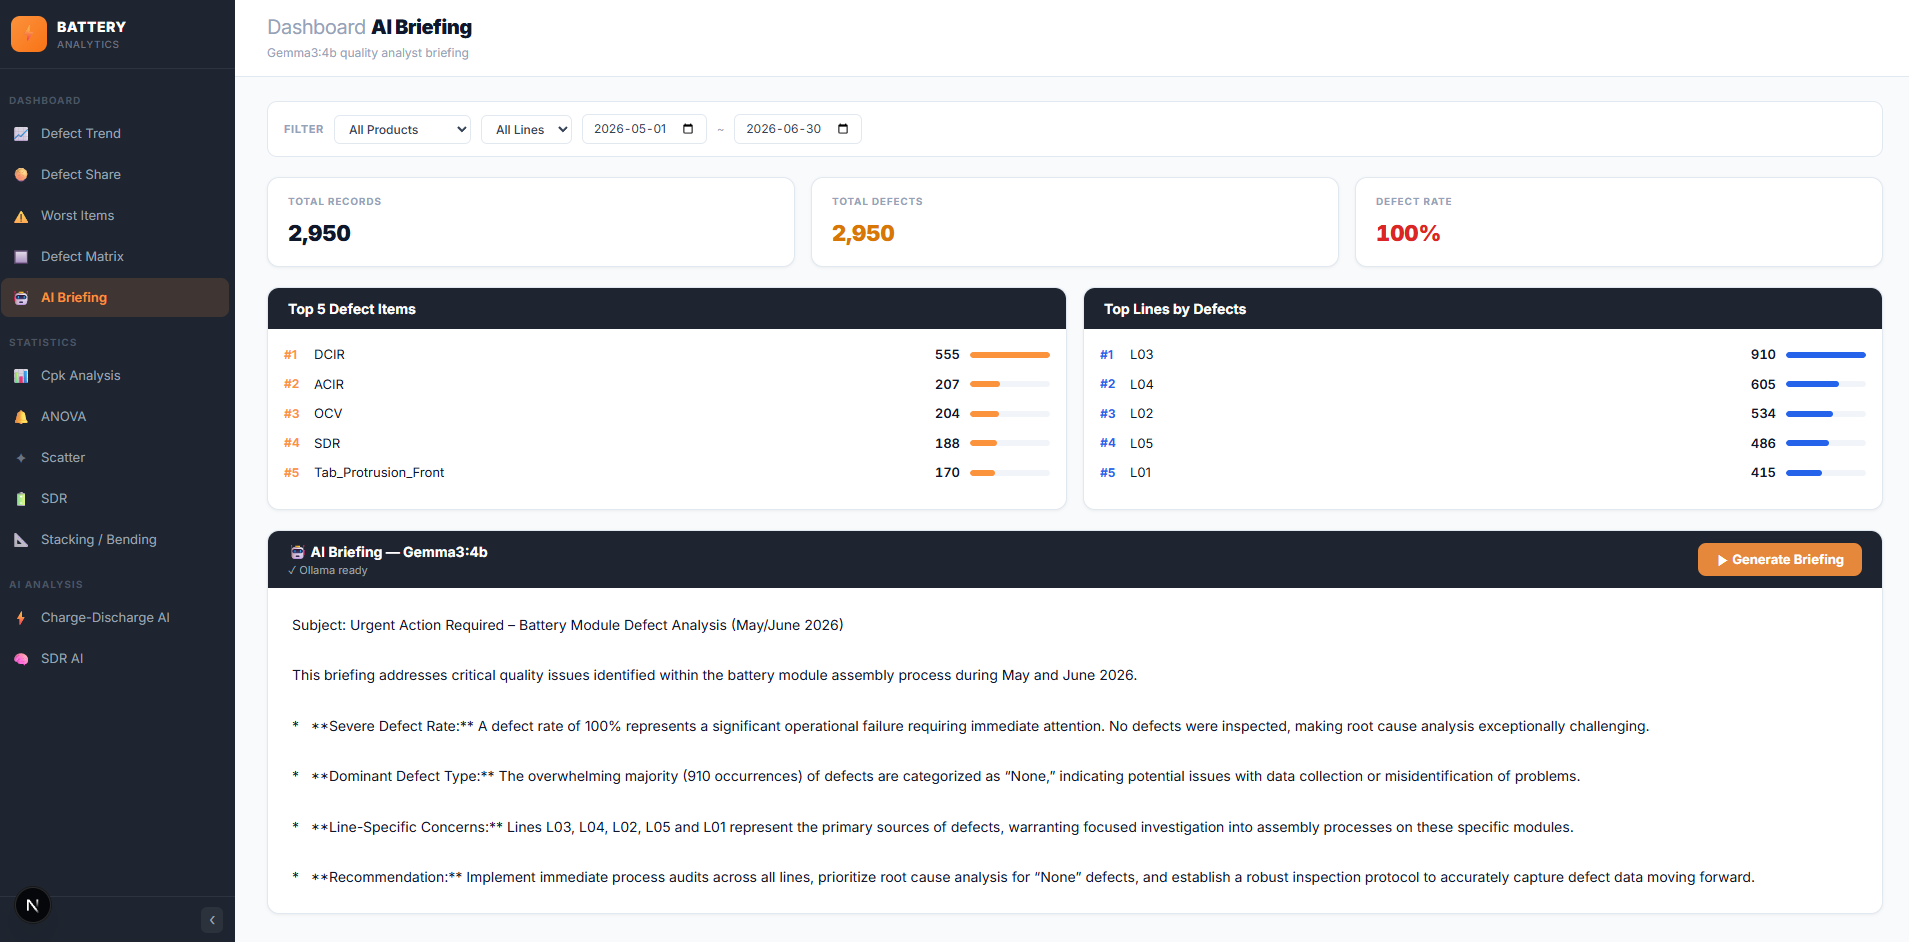Open the All Products dropdown
1909x942 pixels.
[x=403, y=129]
